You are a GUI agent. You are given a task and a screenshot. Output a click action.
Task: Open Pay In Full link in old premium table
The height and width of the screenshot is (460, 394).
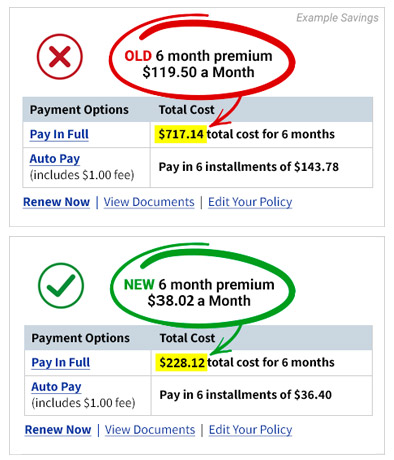tap(59, 134)
